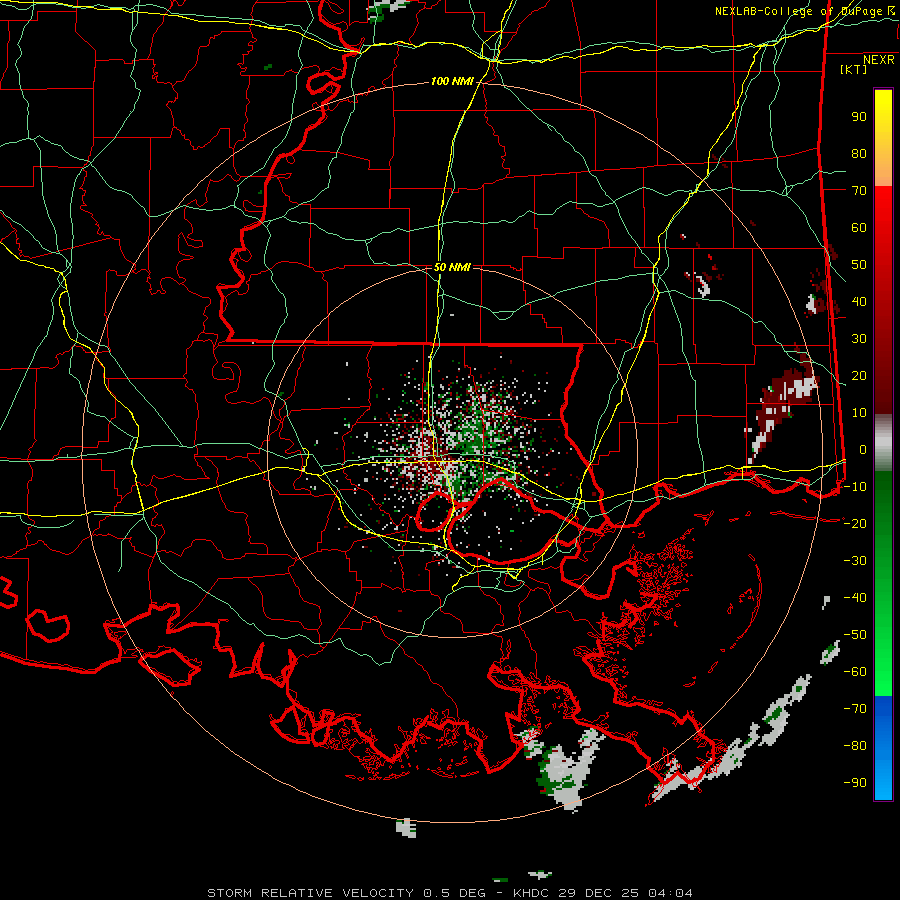Click the 0 value on the velocity scale
Viewport: 900px width, 900px height.
[863, 450]
